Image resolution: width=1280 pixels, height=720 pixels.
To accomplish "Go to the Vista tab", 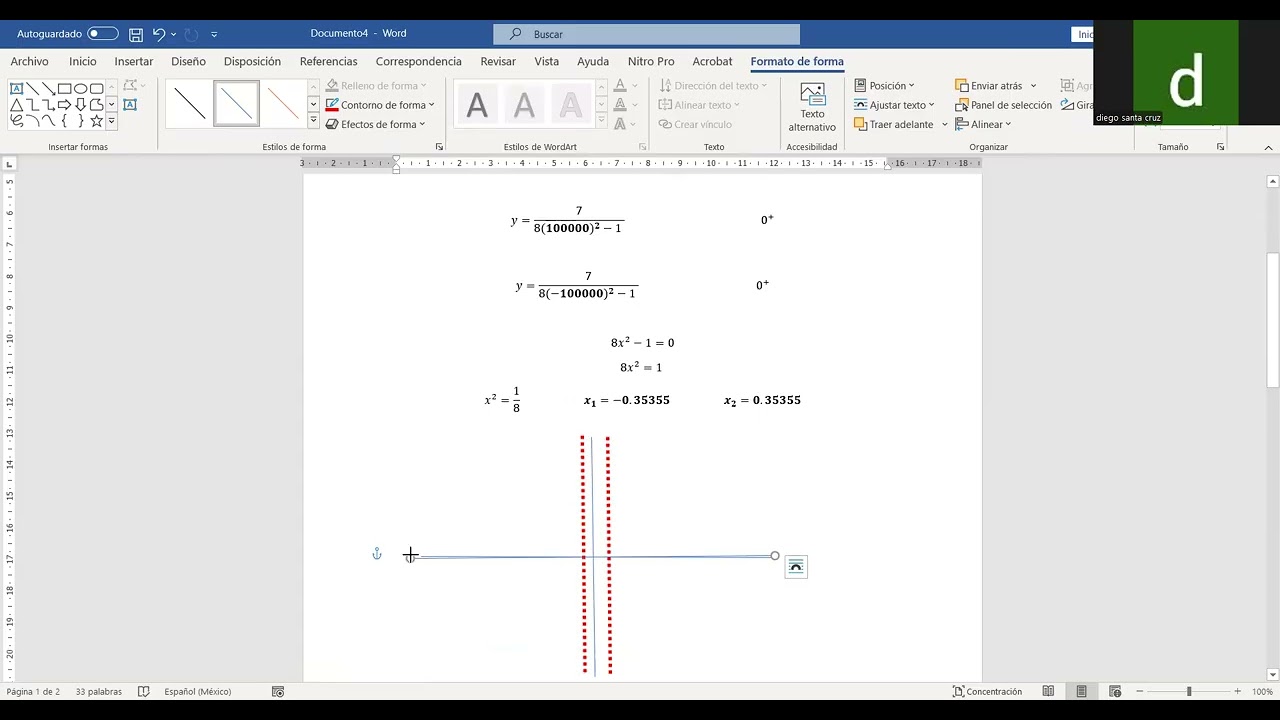I will pos(547,61).
